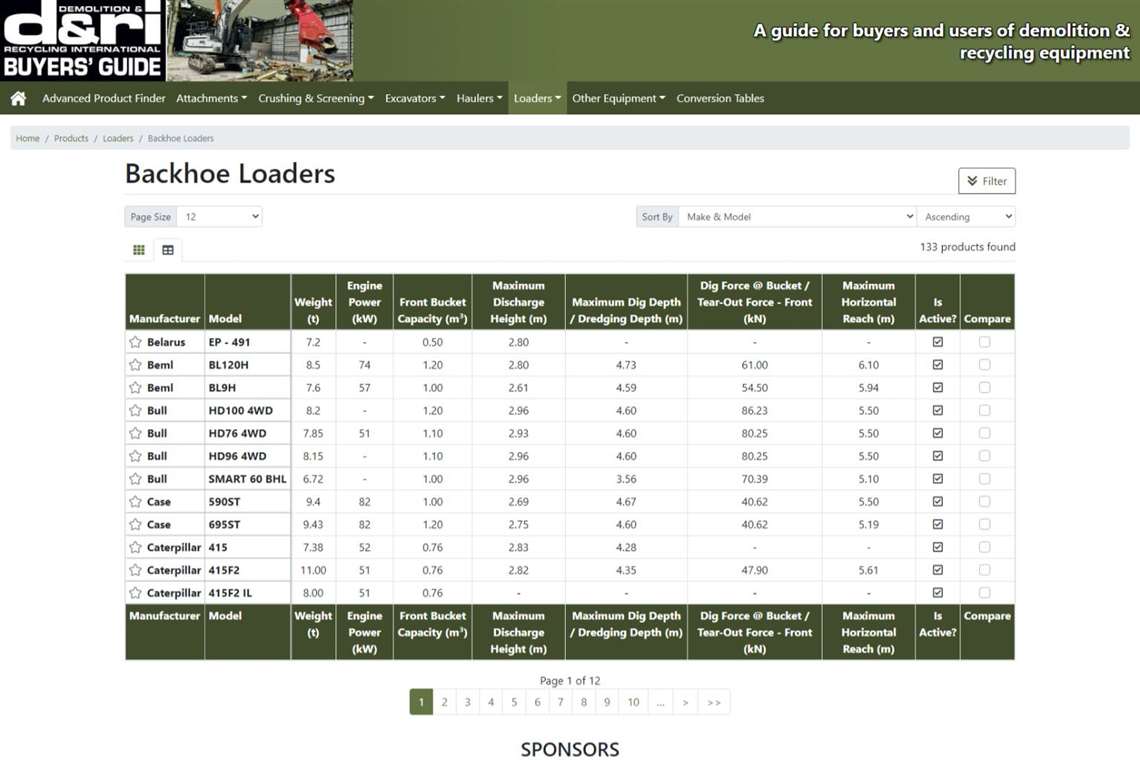Open model SMART 60 BHL details

[247, 479]
